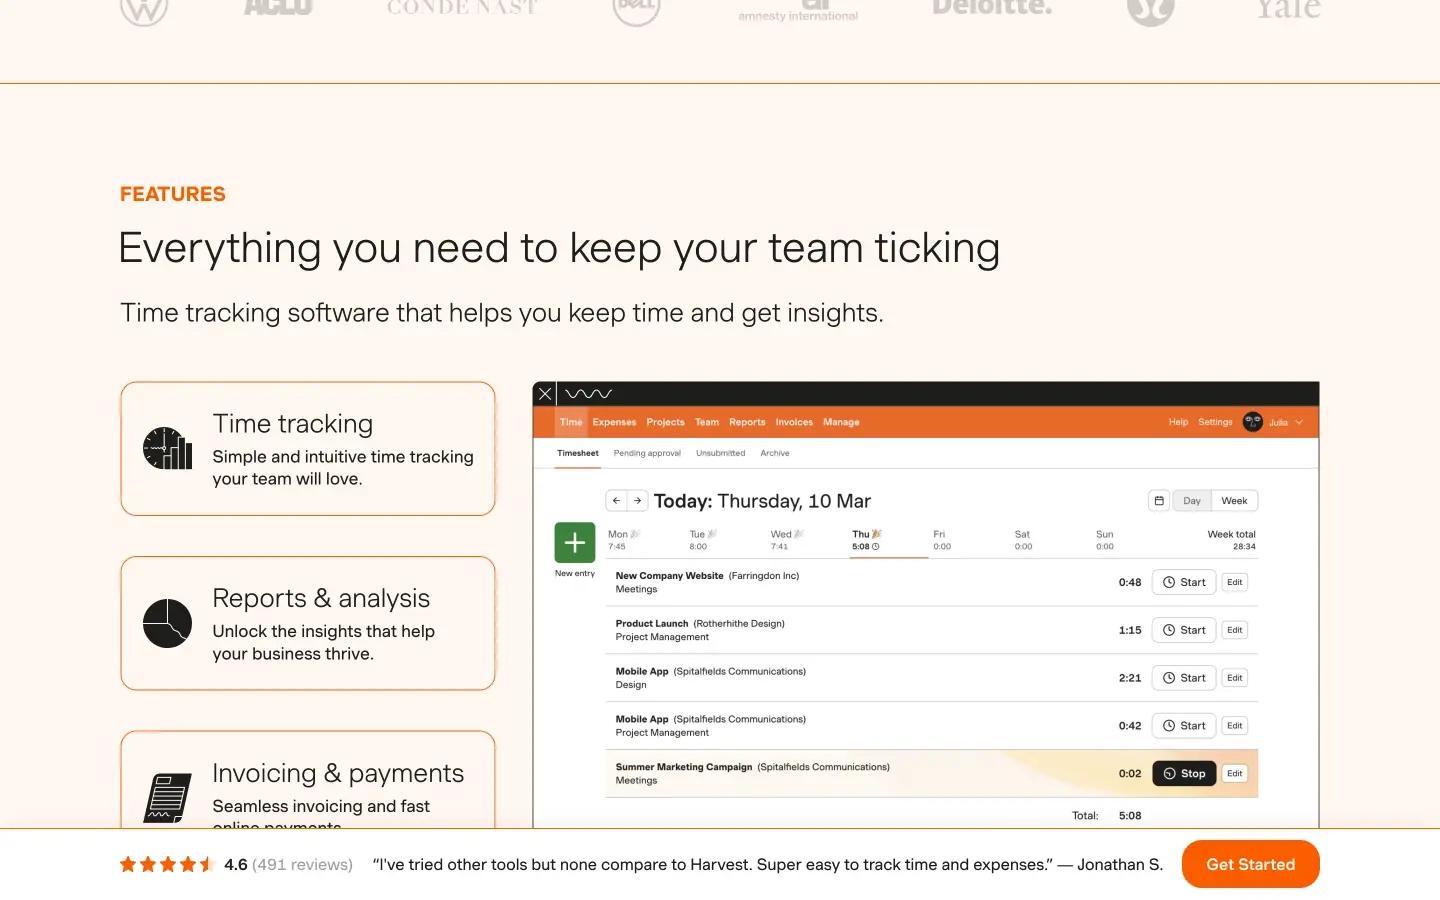Start timer for Mobile App Design
The height and width of the screenshot is (900, 1440).
(x=1184, y=678)
